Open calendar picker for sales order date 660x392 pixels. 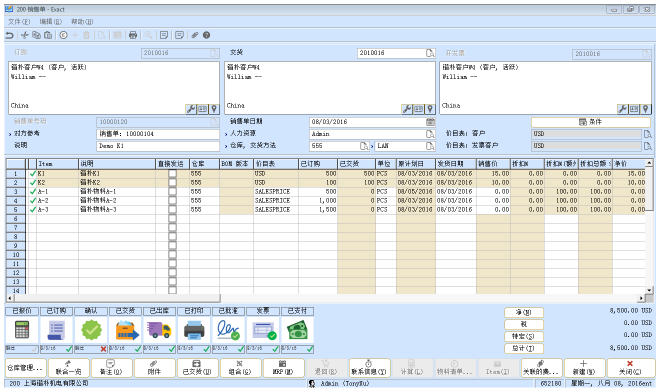pos(430,122)
